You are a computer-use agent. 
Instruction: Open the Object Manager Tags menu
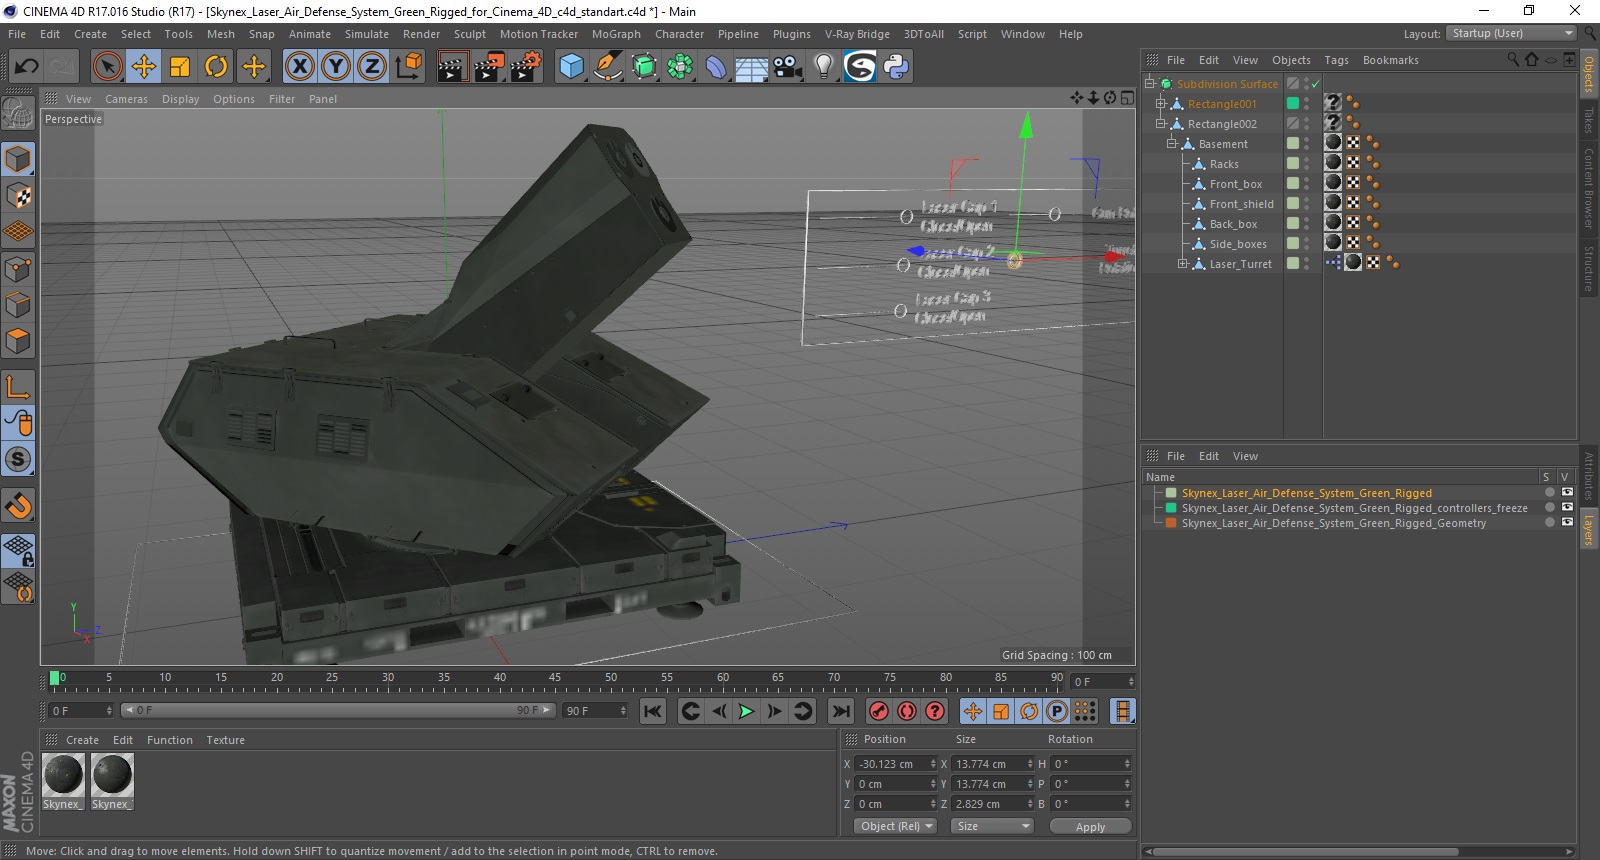[1336, 60]
